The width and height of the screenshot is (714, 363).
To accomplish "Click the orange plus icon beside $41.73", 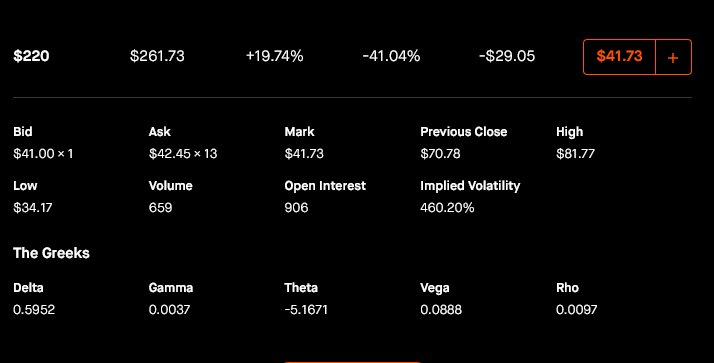I will [x=673, y=57].
